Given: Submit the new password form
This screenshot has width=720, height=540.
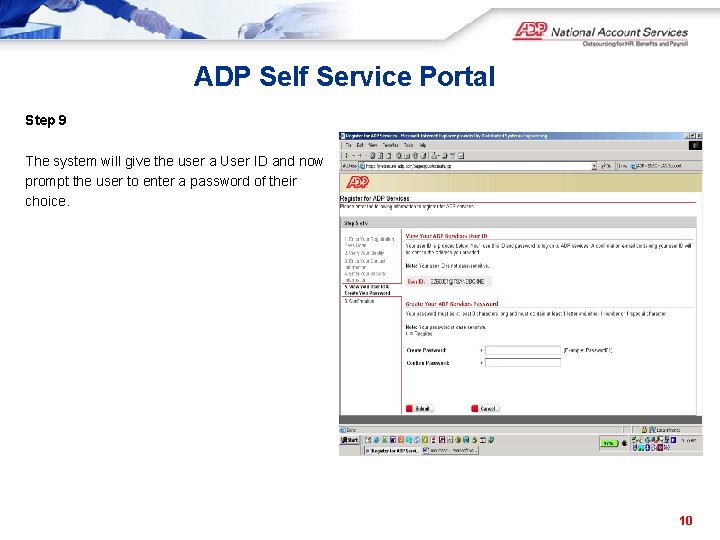Looking at the screenshot, I should pyautogui.click(x=420, y=408).
